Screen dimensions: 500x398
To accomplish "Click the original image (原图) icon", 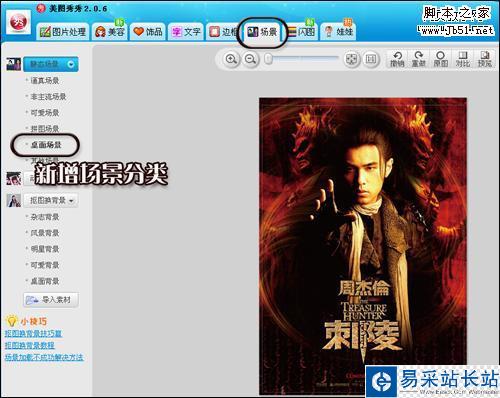I will 441,59.
